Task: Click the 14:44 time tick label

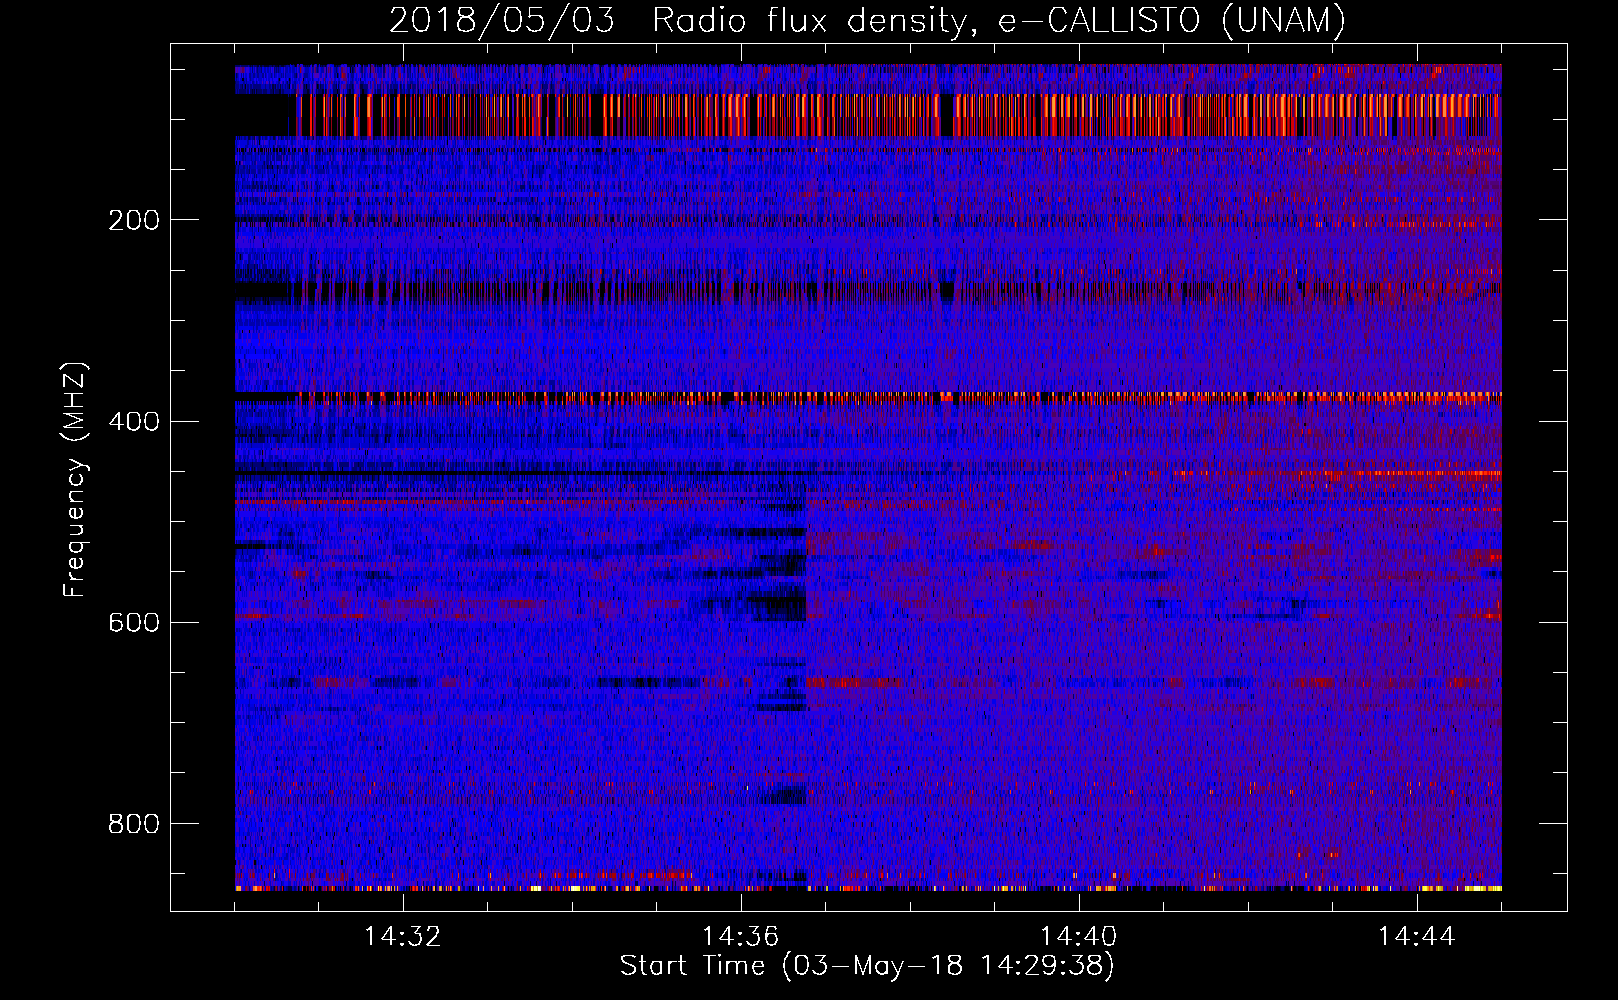Action: coord(1417,937)
